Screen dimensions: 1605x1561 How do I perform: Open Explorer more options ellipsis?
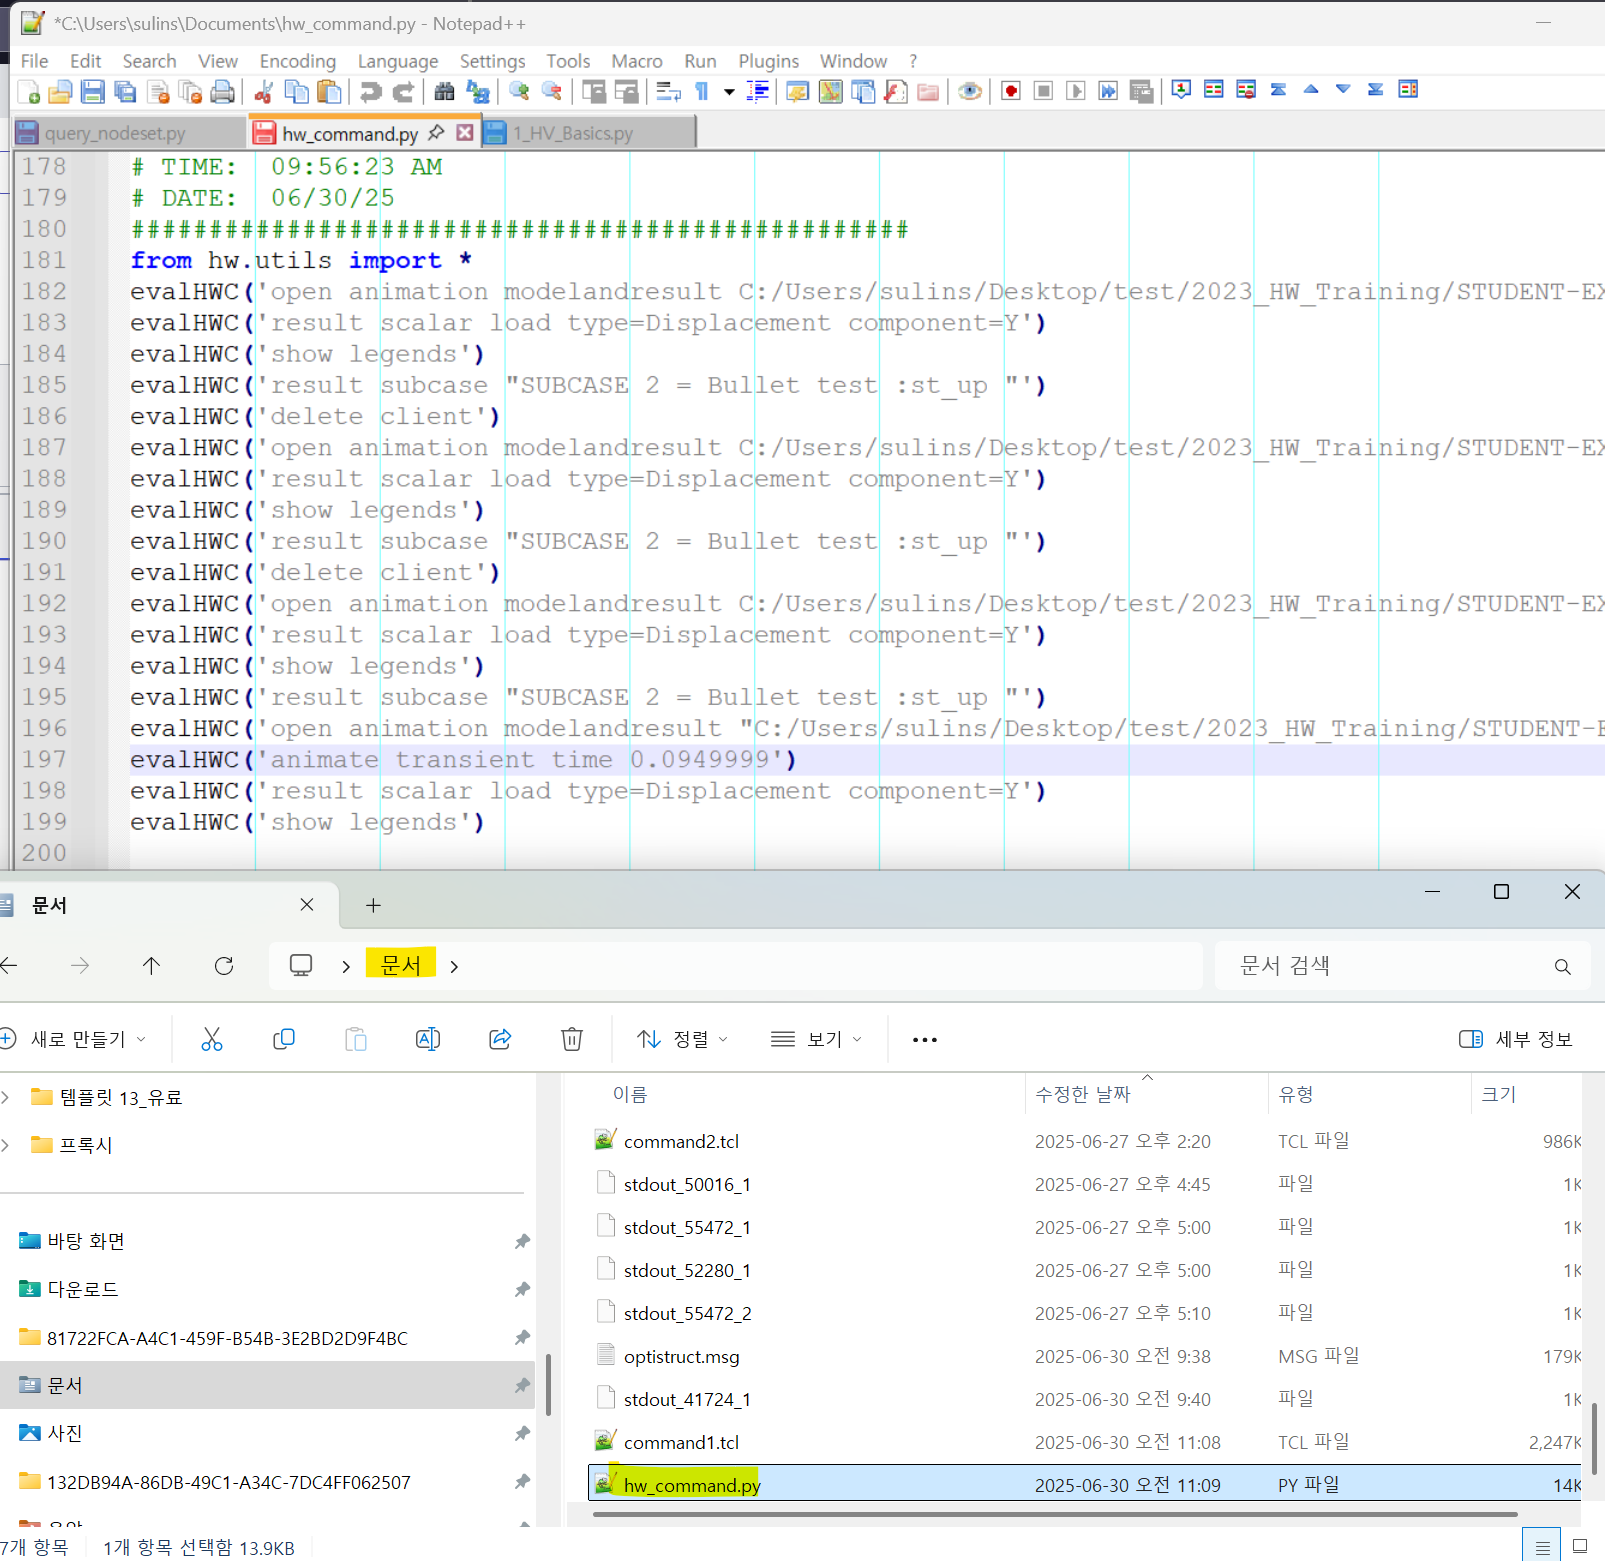925,1039
